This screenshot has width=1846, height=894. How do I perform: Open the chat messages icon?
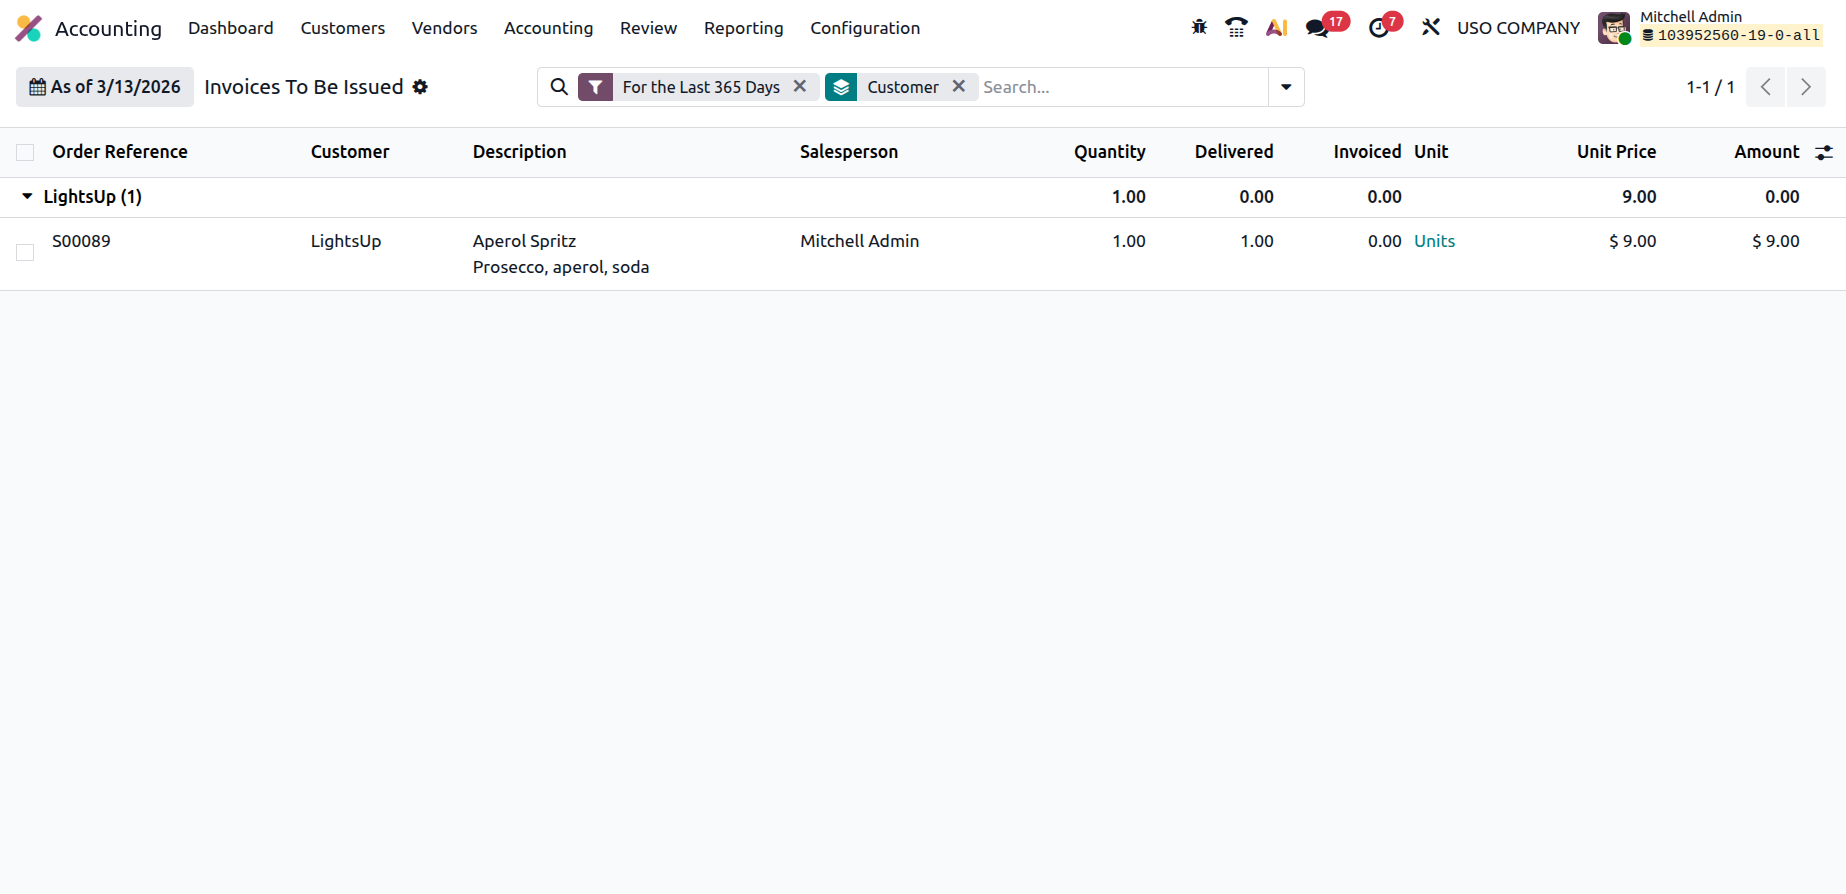pos(1317,28)
